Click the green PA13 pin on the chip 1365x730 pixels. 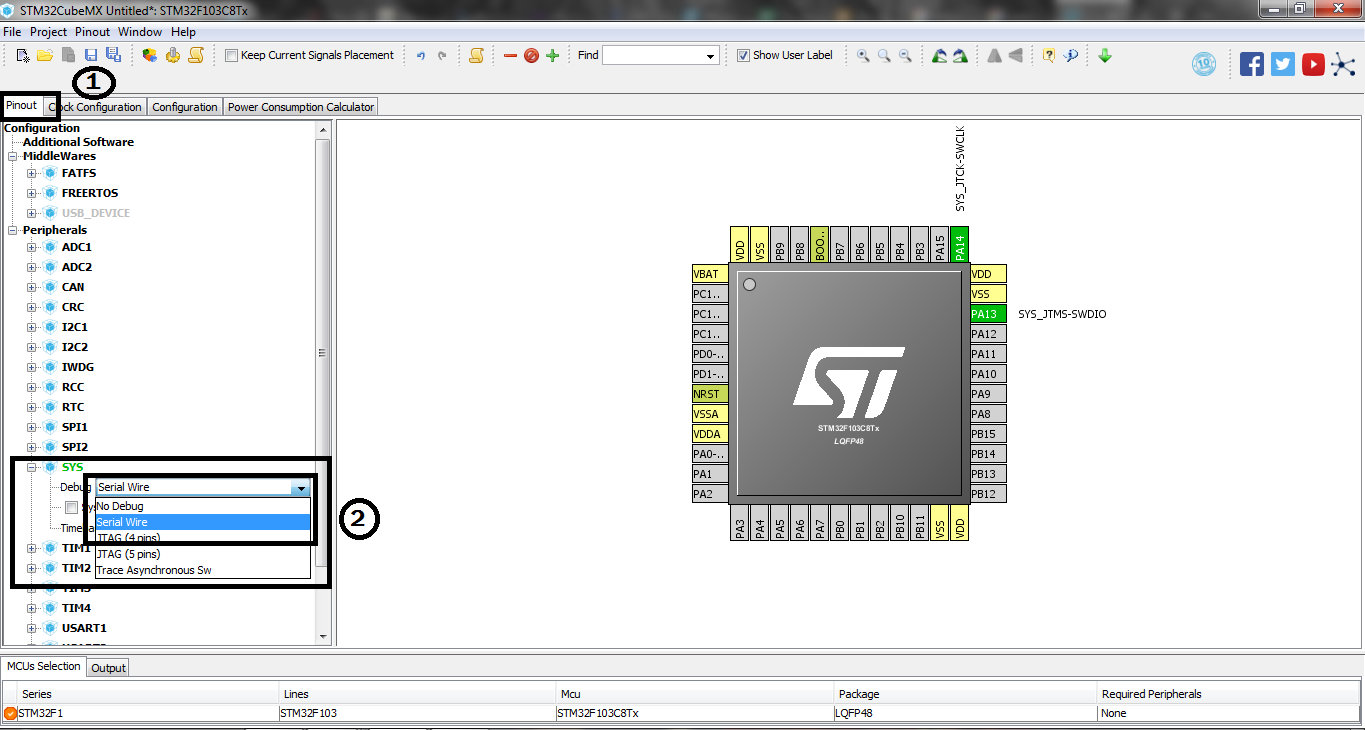click(x=987, y=313)
